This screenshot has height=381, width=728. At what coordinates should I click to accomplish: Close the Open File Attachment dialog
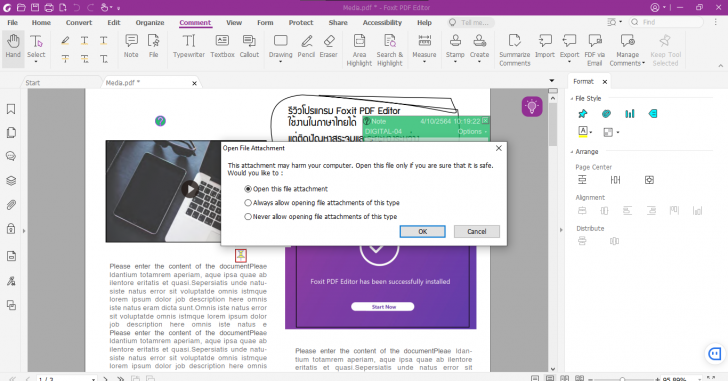tap(499, 148)
